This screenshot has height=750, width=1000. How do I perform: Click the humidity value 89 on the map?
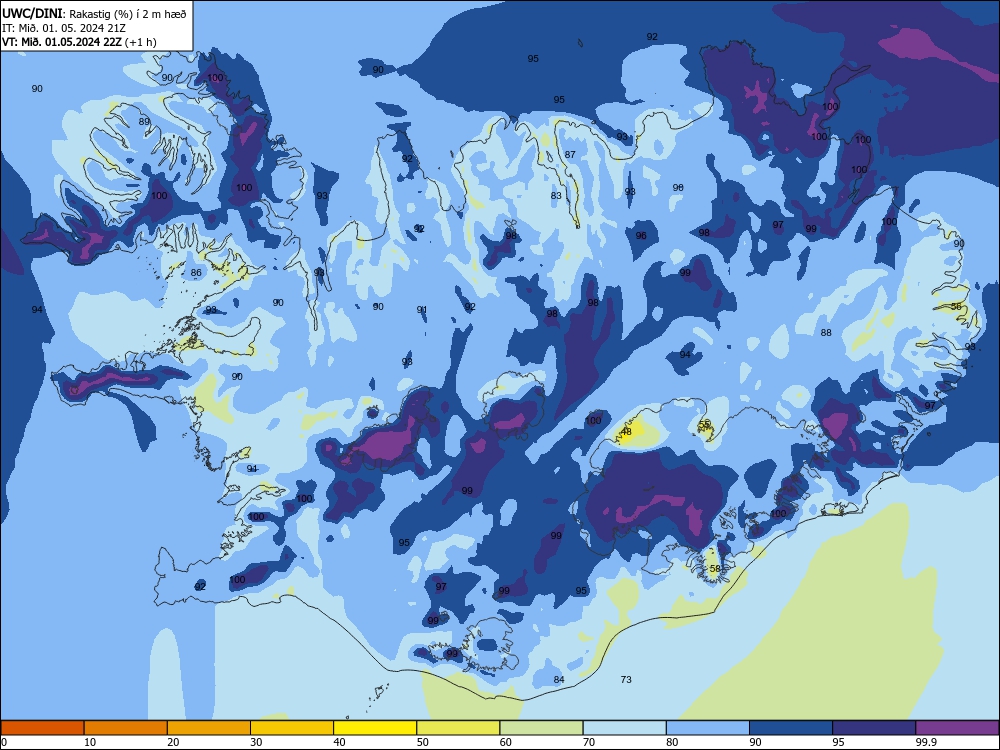point(144,122)
